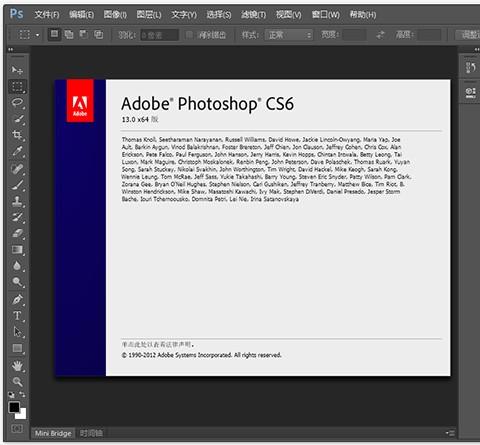Viewport: 480px width, 445px height.
Task: Click the legal notice link on splash
Action: click(x=158, y=344)
